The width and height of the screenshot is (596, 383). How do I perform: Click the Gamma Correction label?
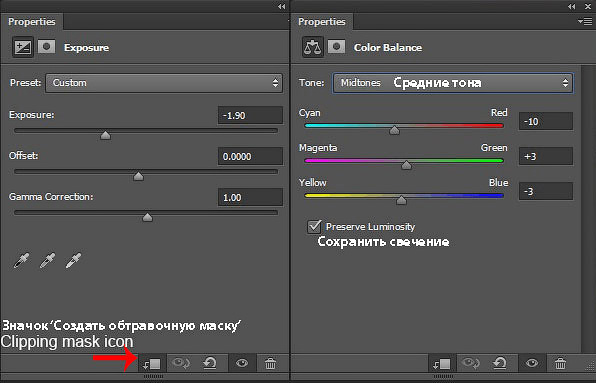51,197
